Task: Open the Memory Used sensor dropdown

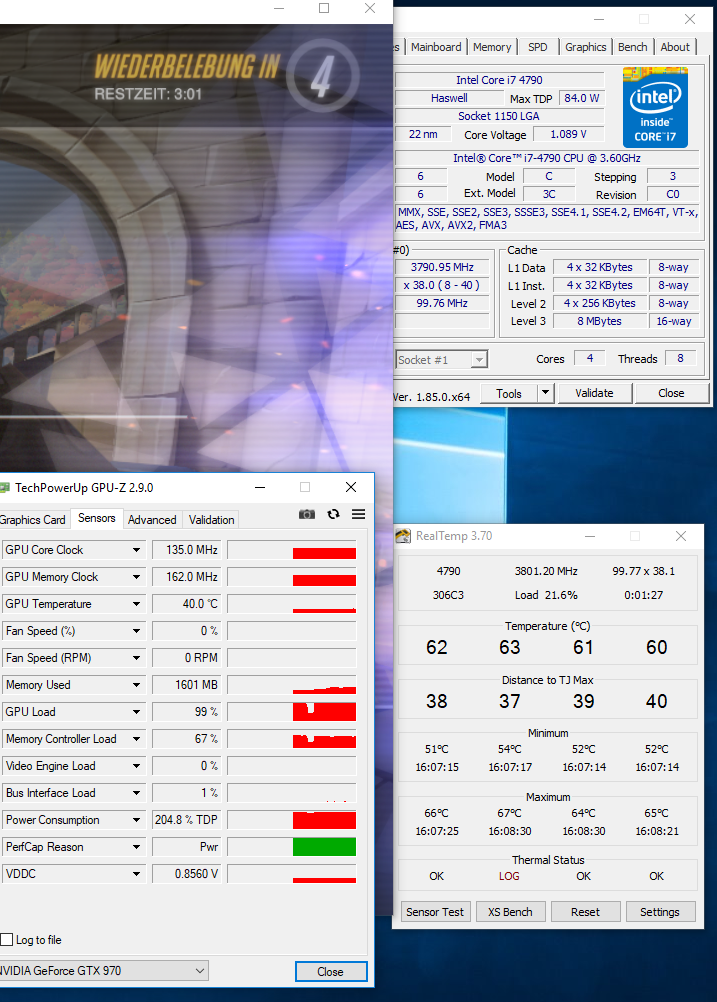Action: point(136,685)
